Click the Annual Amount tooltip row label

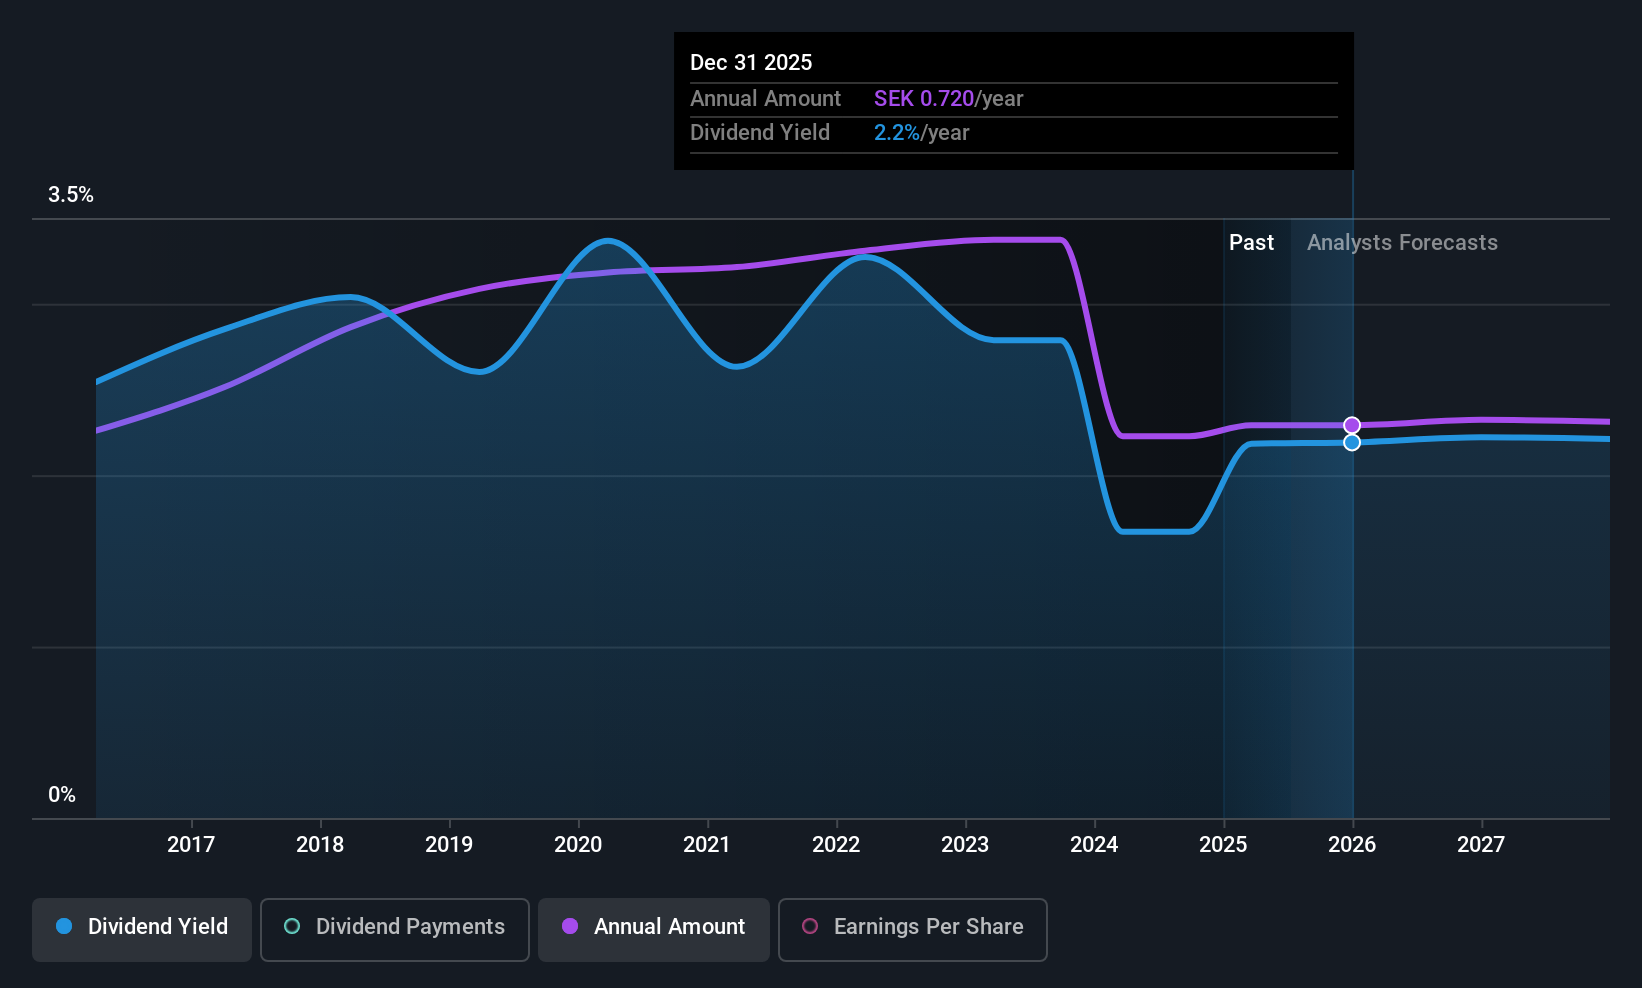click(765, 99)
